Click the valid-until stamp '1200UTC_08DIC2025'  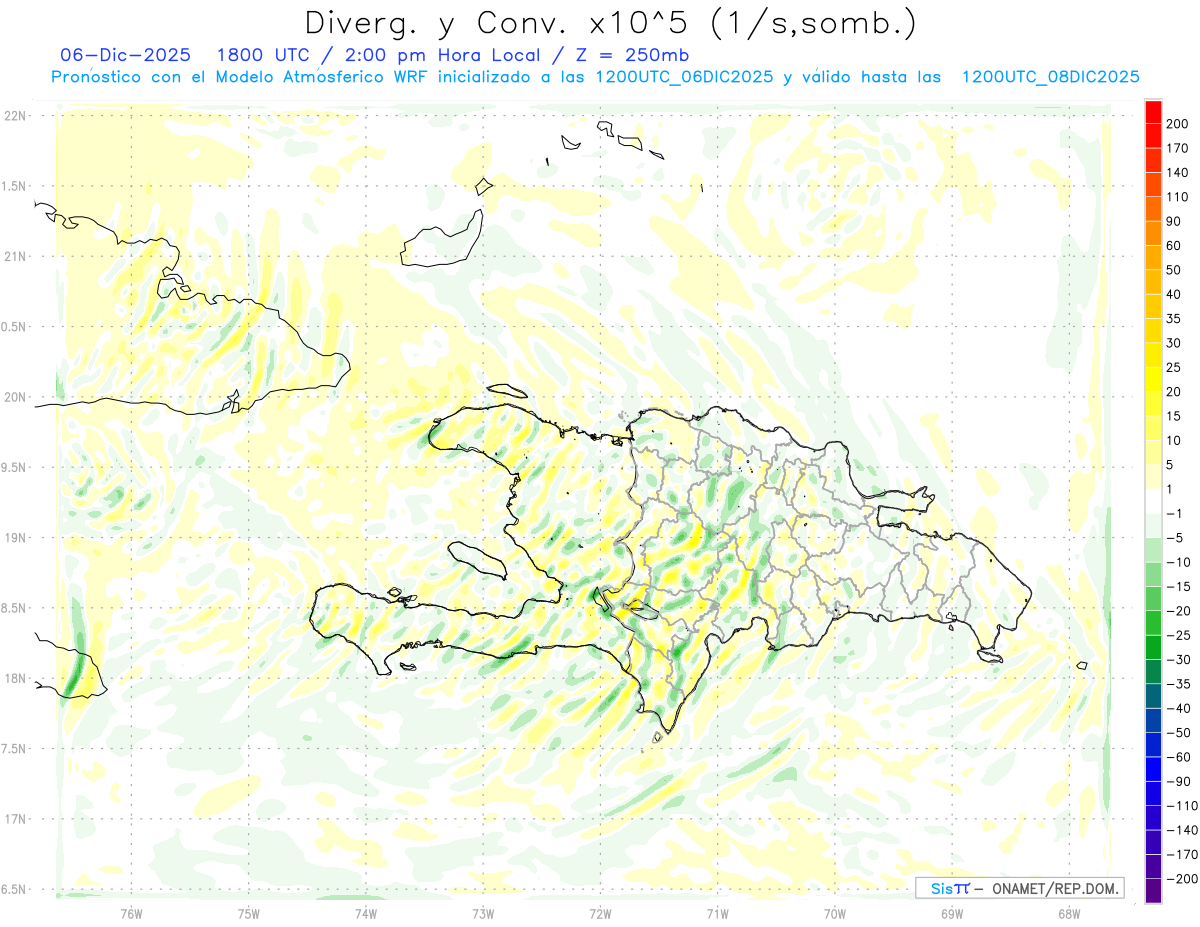coord(1050,77)
